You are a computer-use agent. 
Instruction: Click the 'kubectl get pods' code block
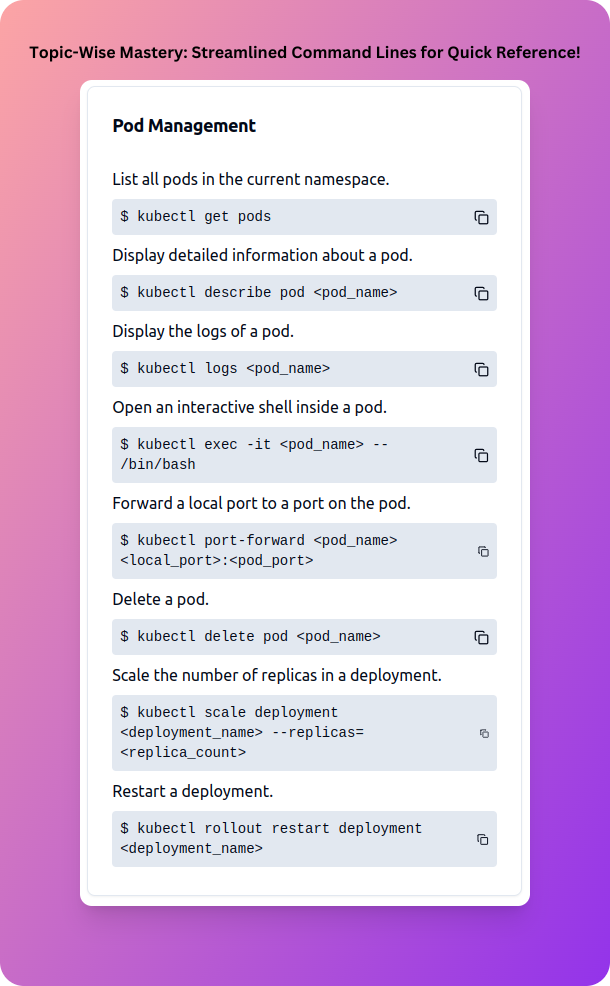[x=304, y=217]
